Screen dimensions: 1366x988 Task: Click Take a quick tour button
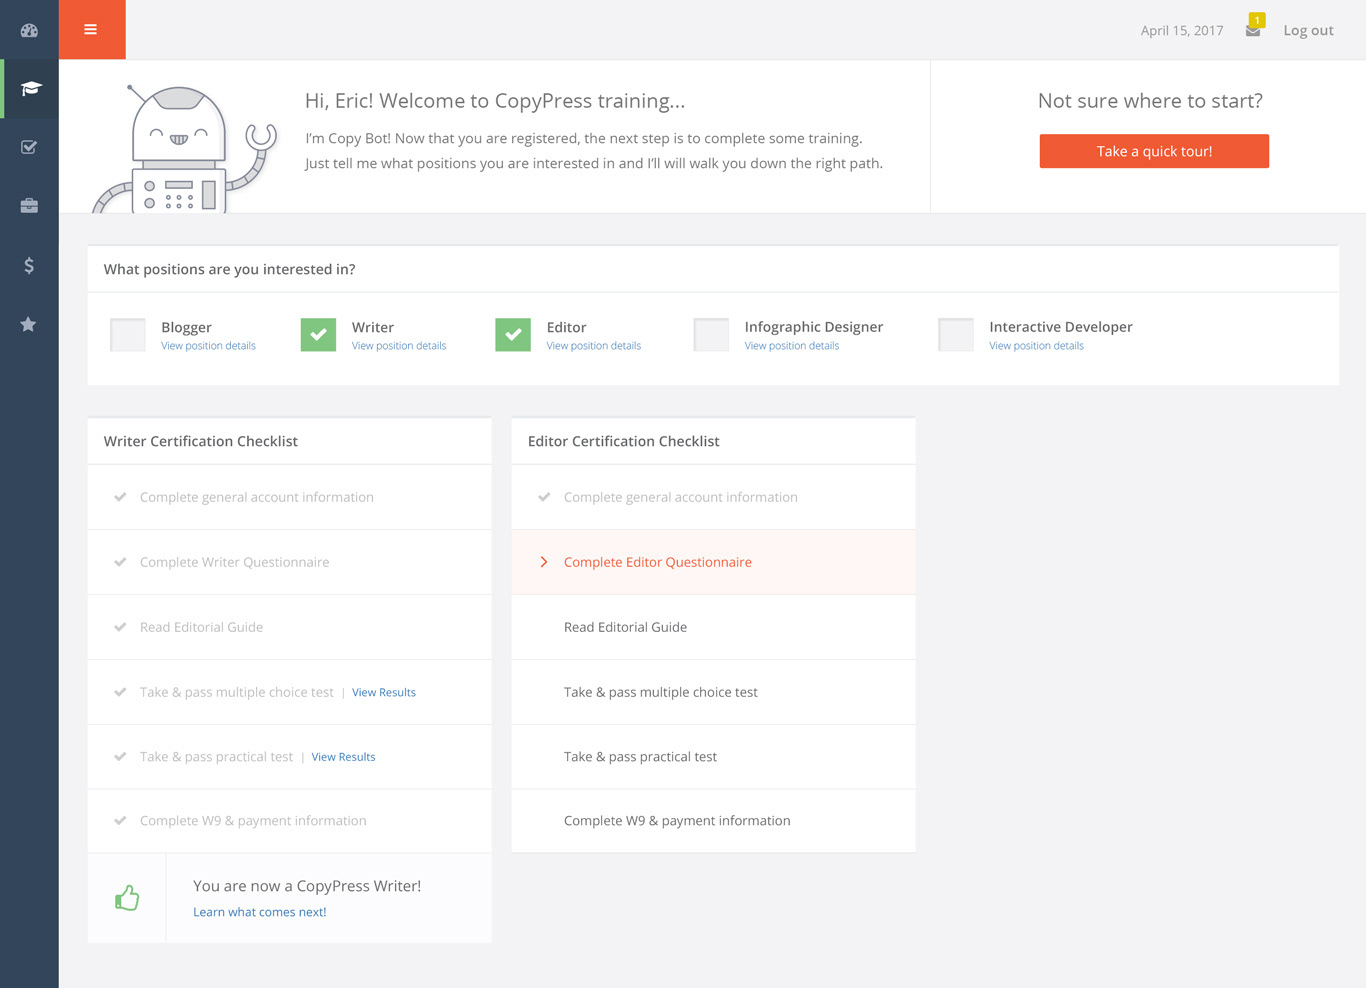pos(1154,151)
